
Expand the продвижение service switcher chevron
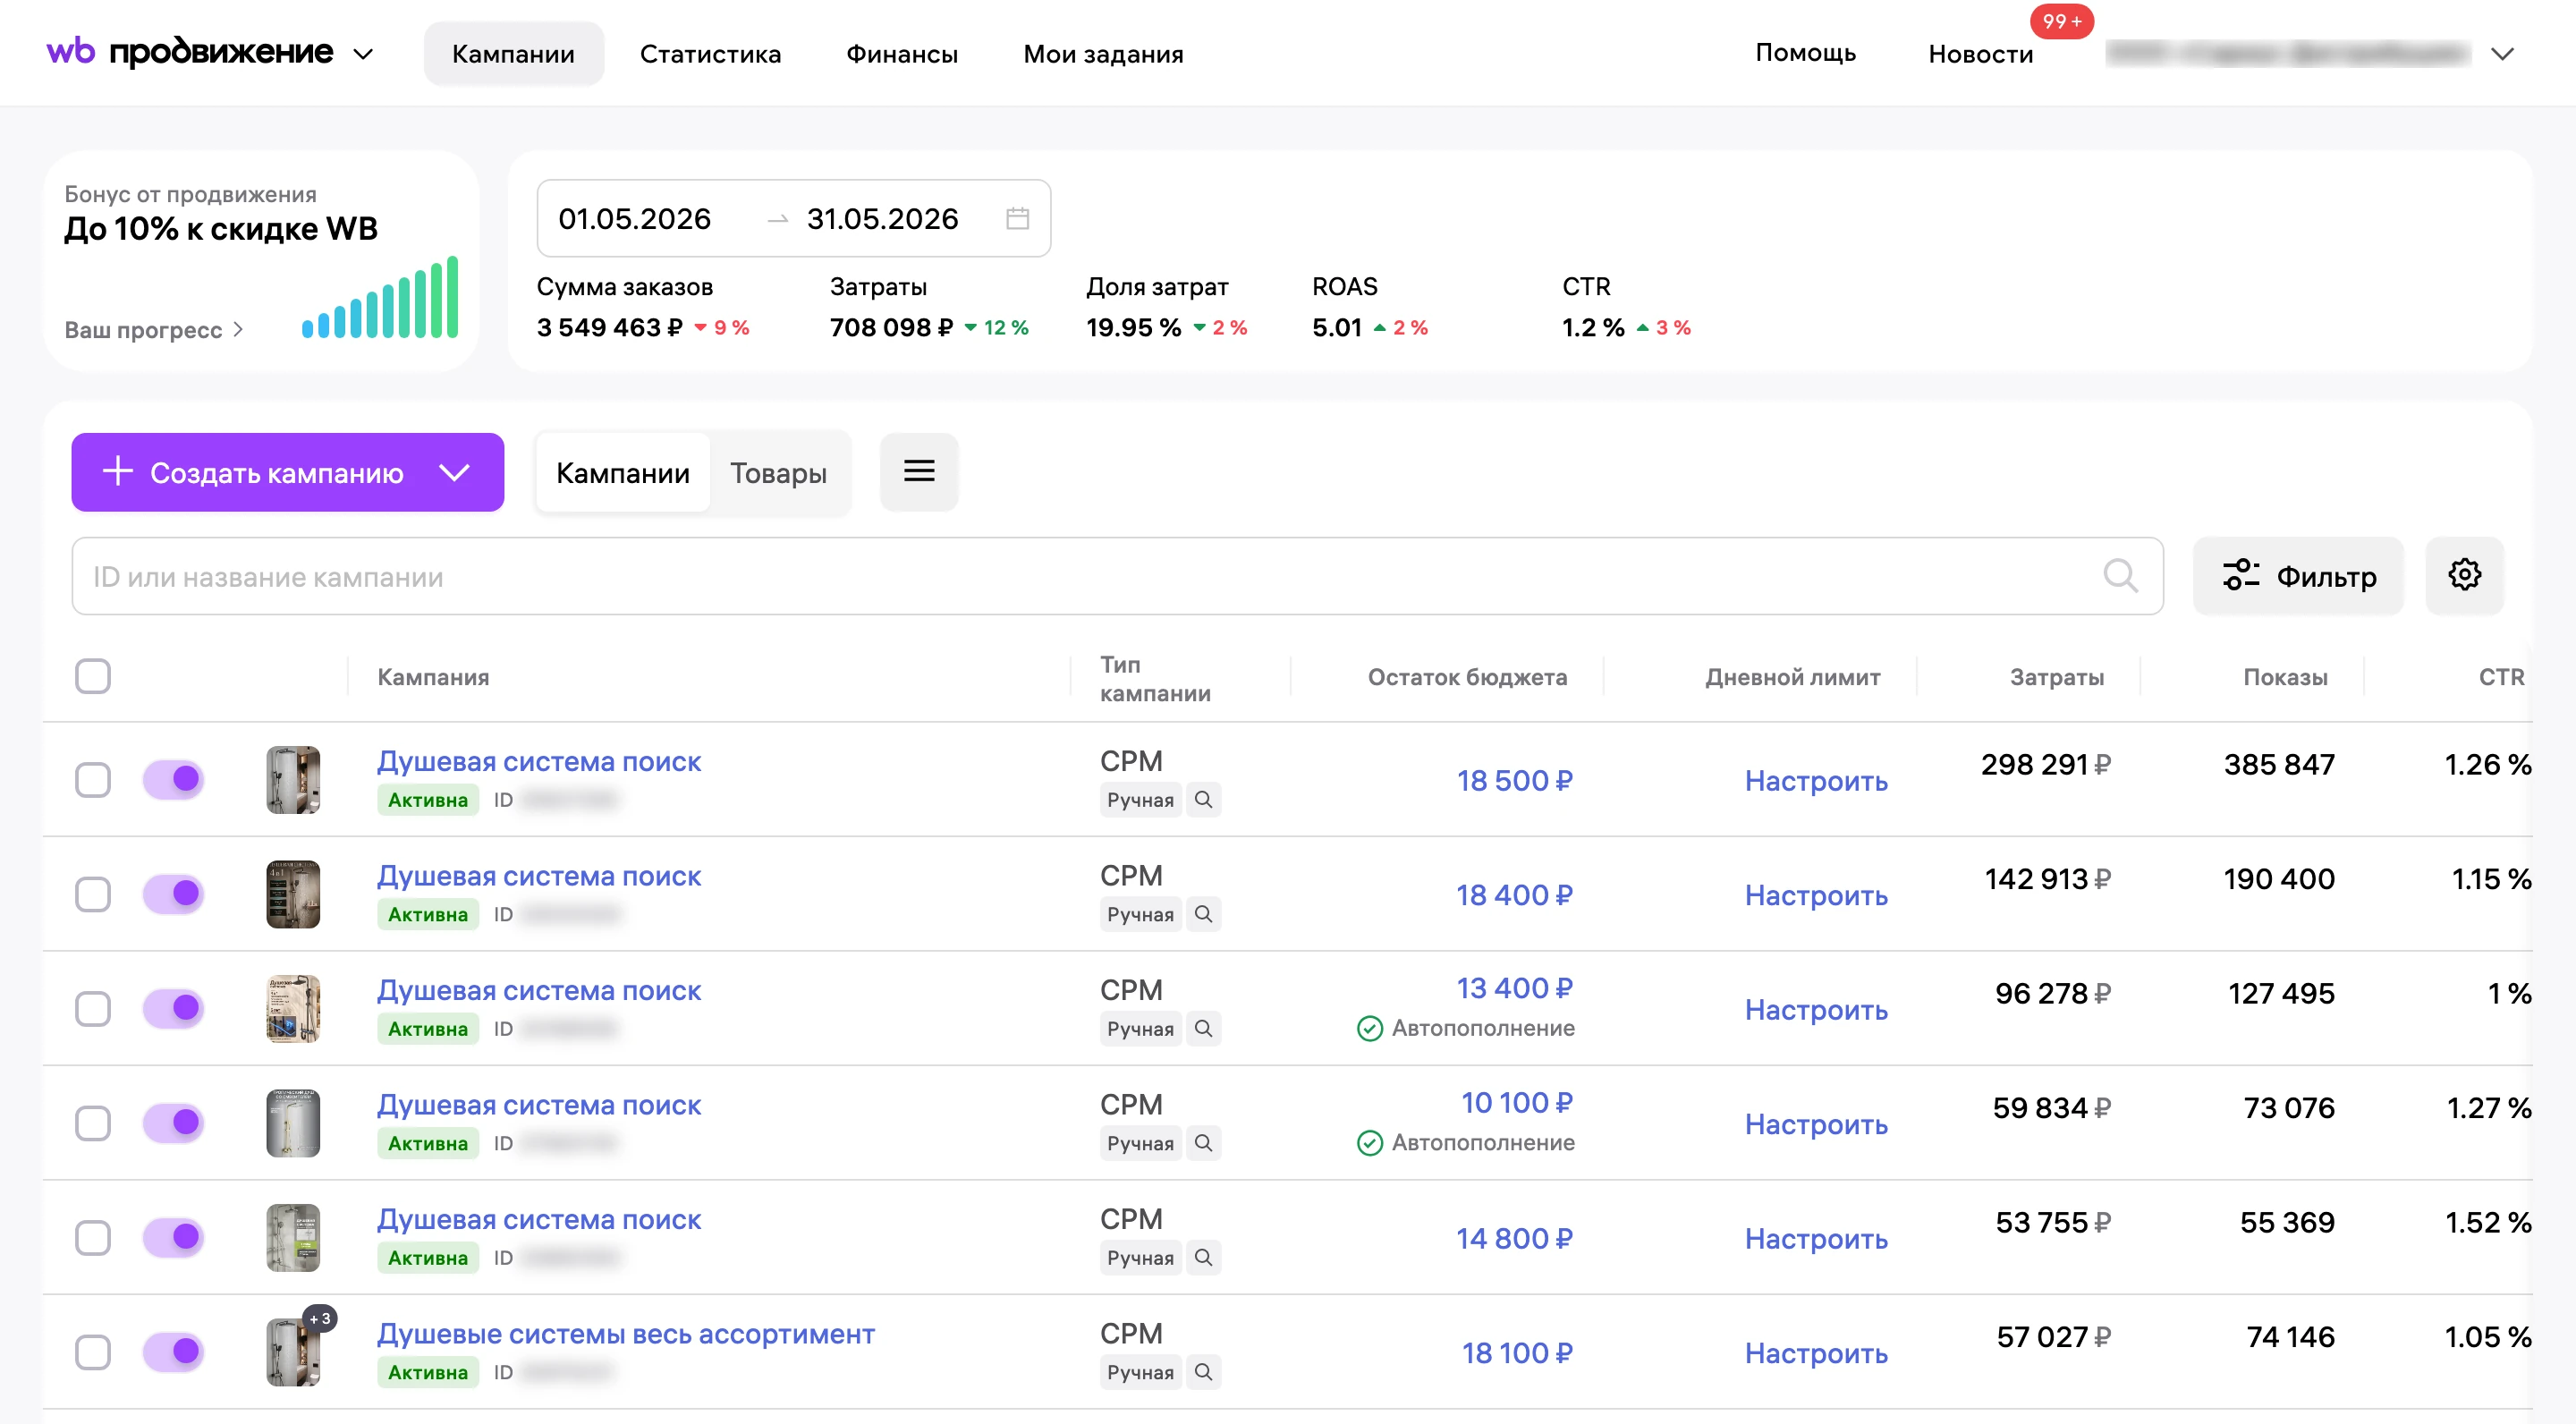tap(364, 54)
